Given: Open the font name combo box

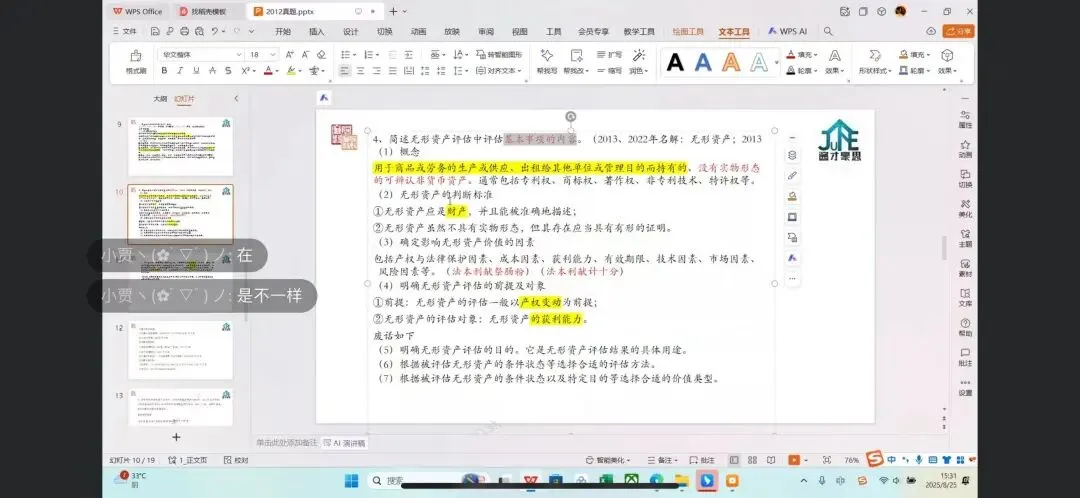Looking at the screenshot, I should (201, 54).
